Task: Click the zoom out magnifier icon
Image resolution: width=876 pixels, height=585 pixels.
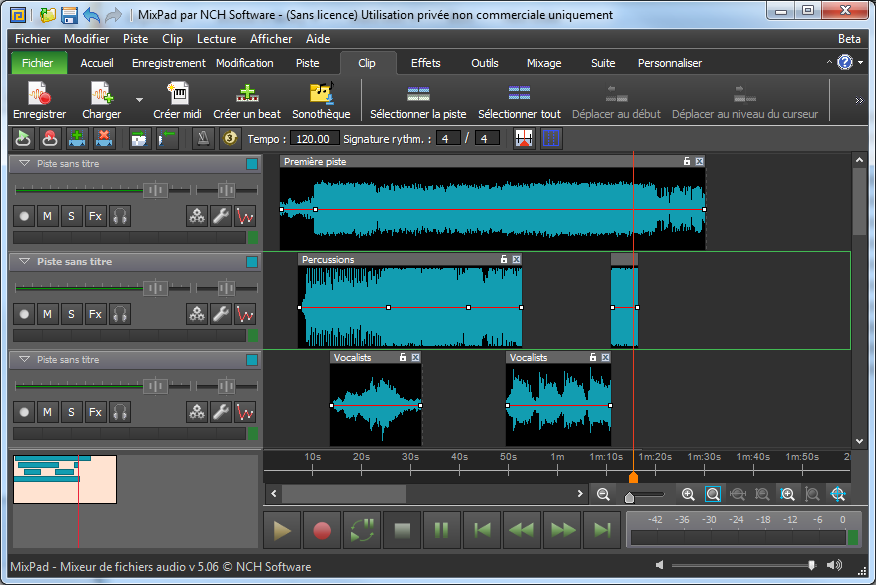Action: tap(603, 494)
